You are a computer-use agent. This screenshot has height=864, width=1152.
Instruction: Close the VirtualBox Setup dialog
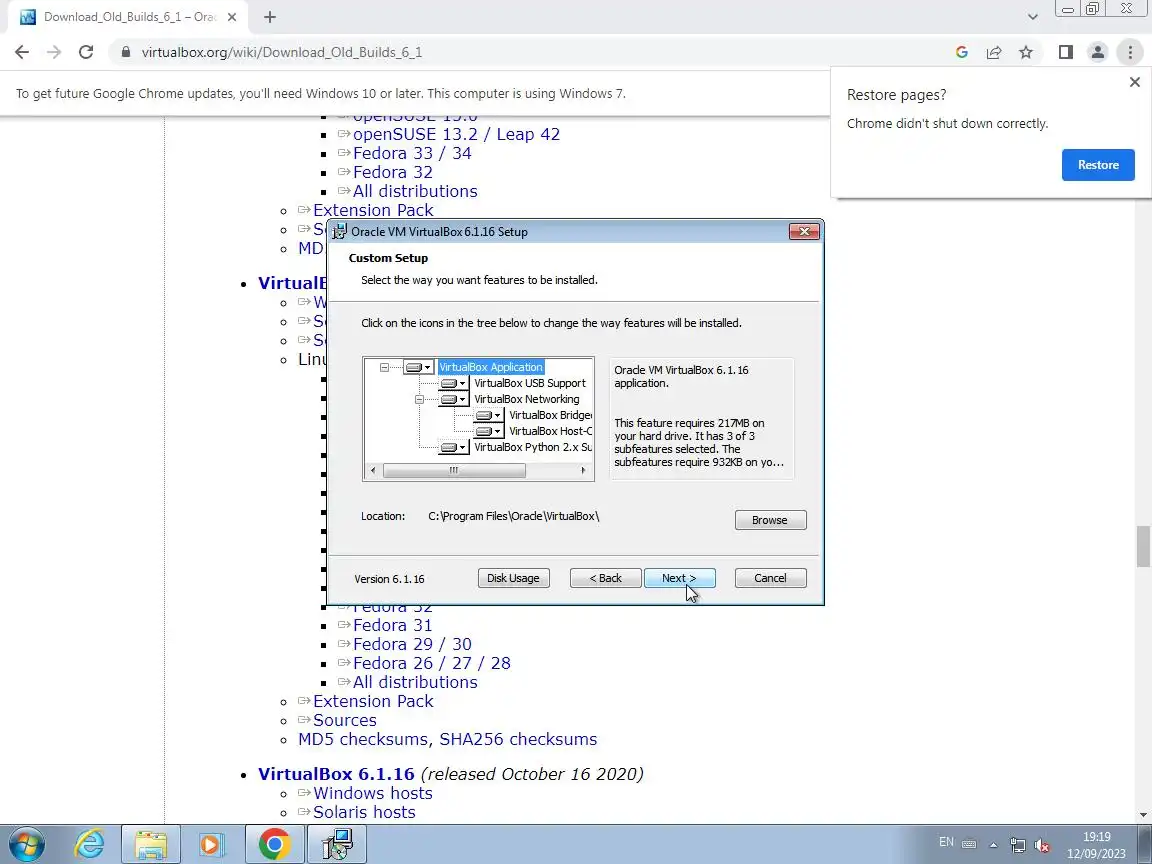coord(804,231)
